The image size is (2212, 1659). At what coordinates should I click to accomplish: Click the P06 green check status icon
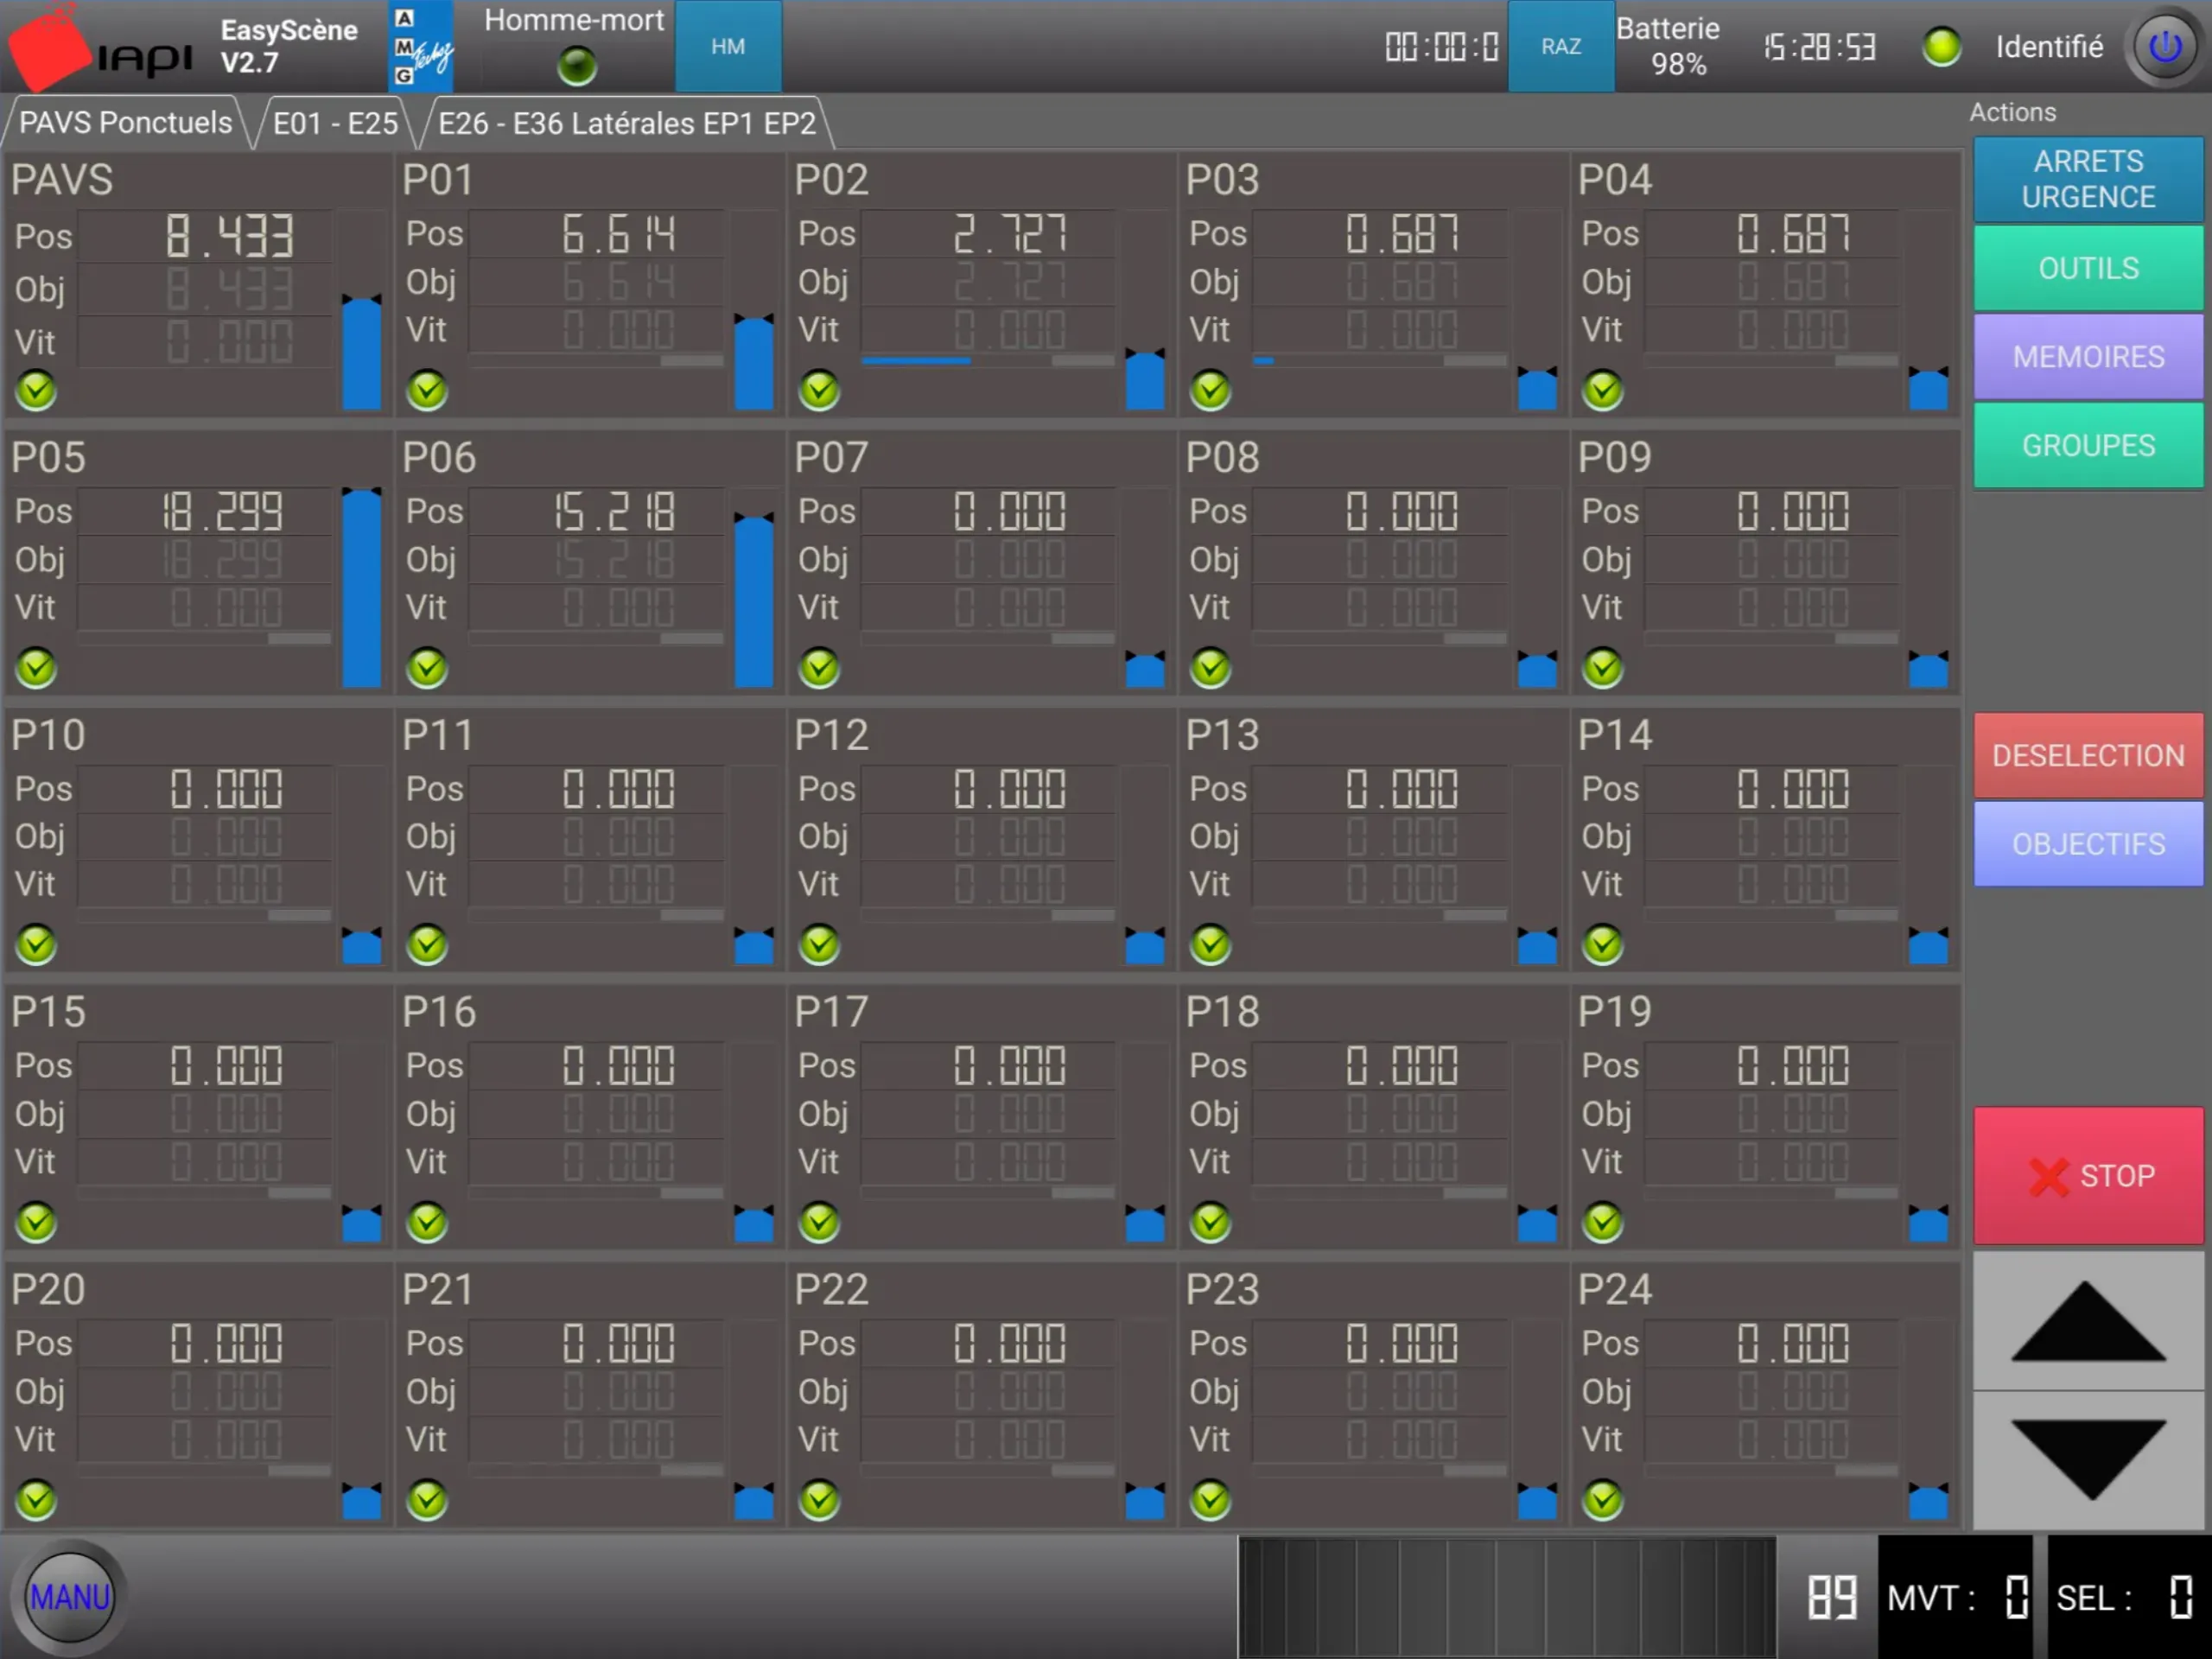point(427,667)
